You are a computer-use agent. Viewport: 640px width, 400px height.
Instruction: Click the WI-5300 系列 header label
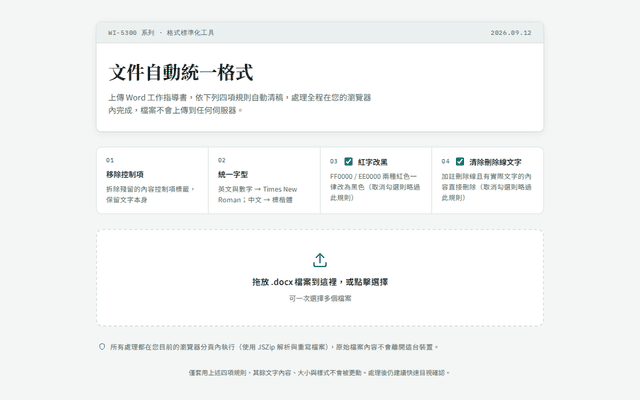(161, 33)
